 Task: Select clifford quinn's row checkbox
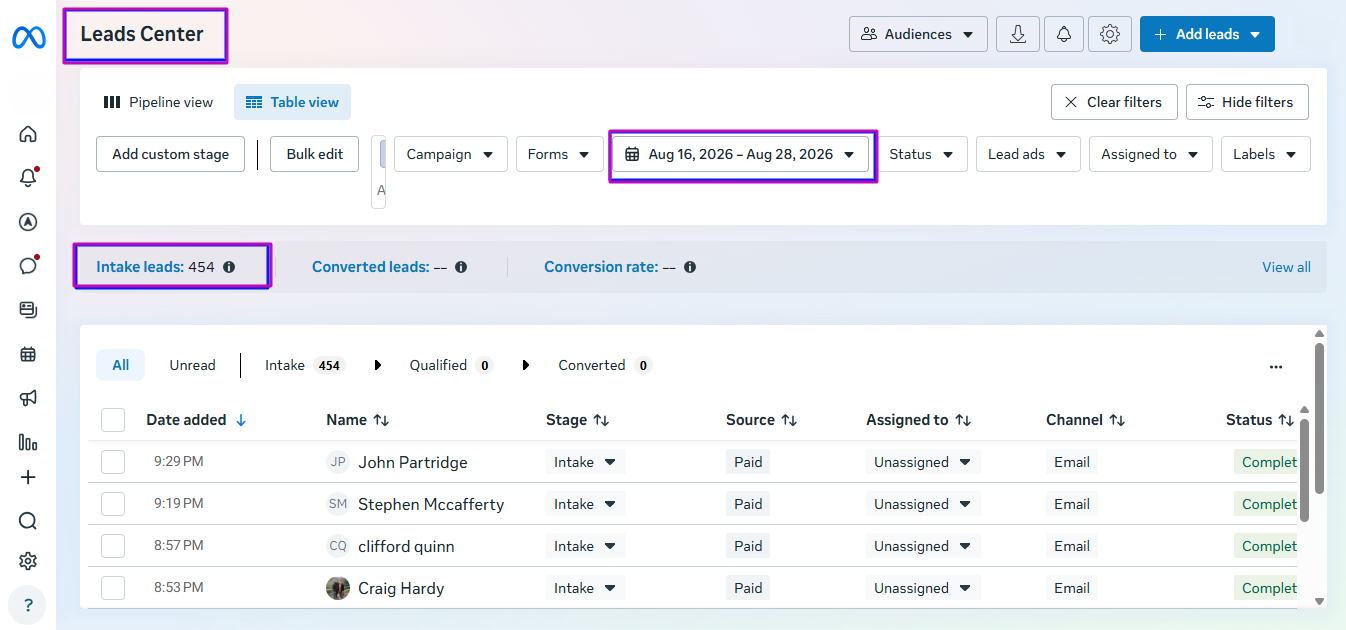click(x=113, y=546)
